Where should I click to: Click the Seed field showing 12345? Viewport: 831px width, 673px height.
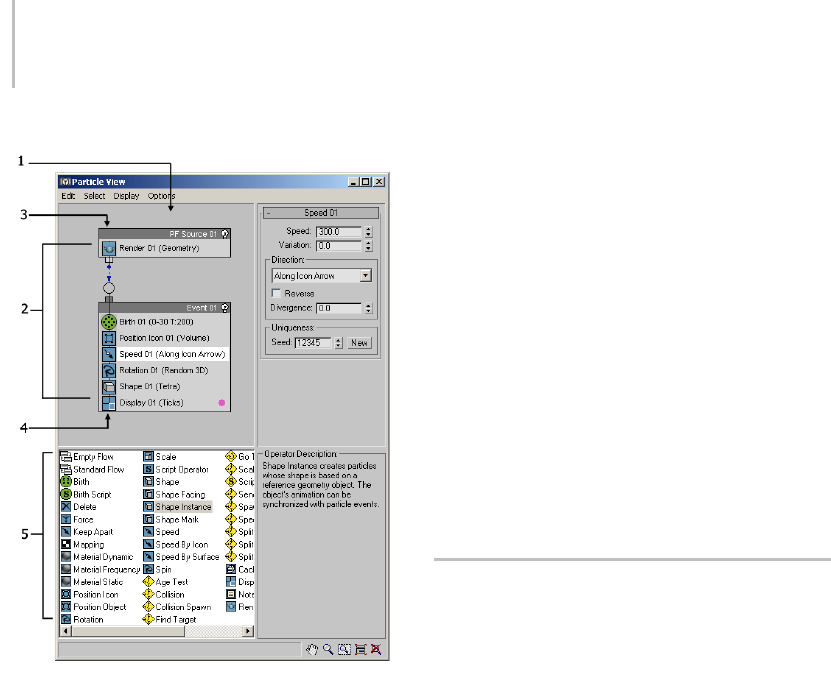click(x=313, y=343)
